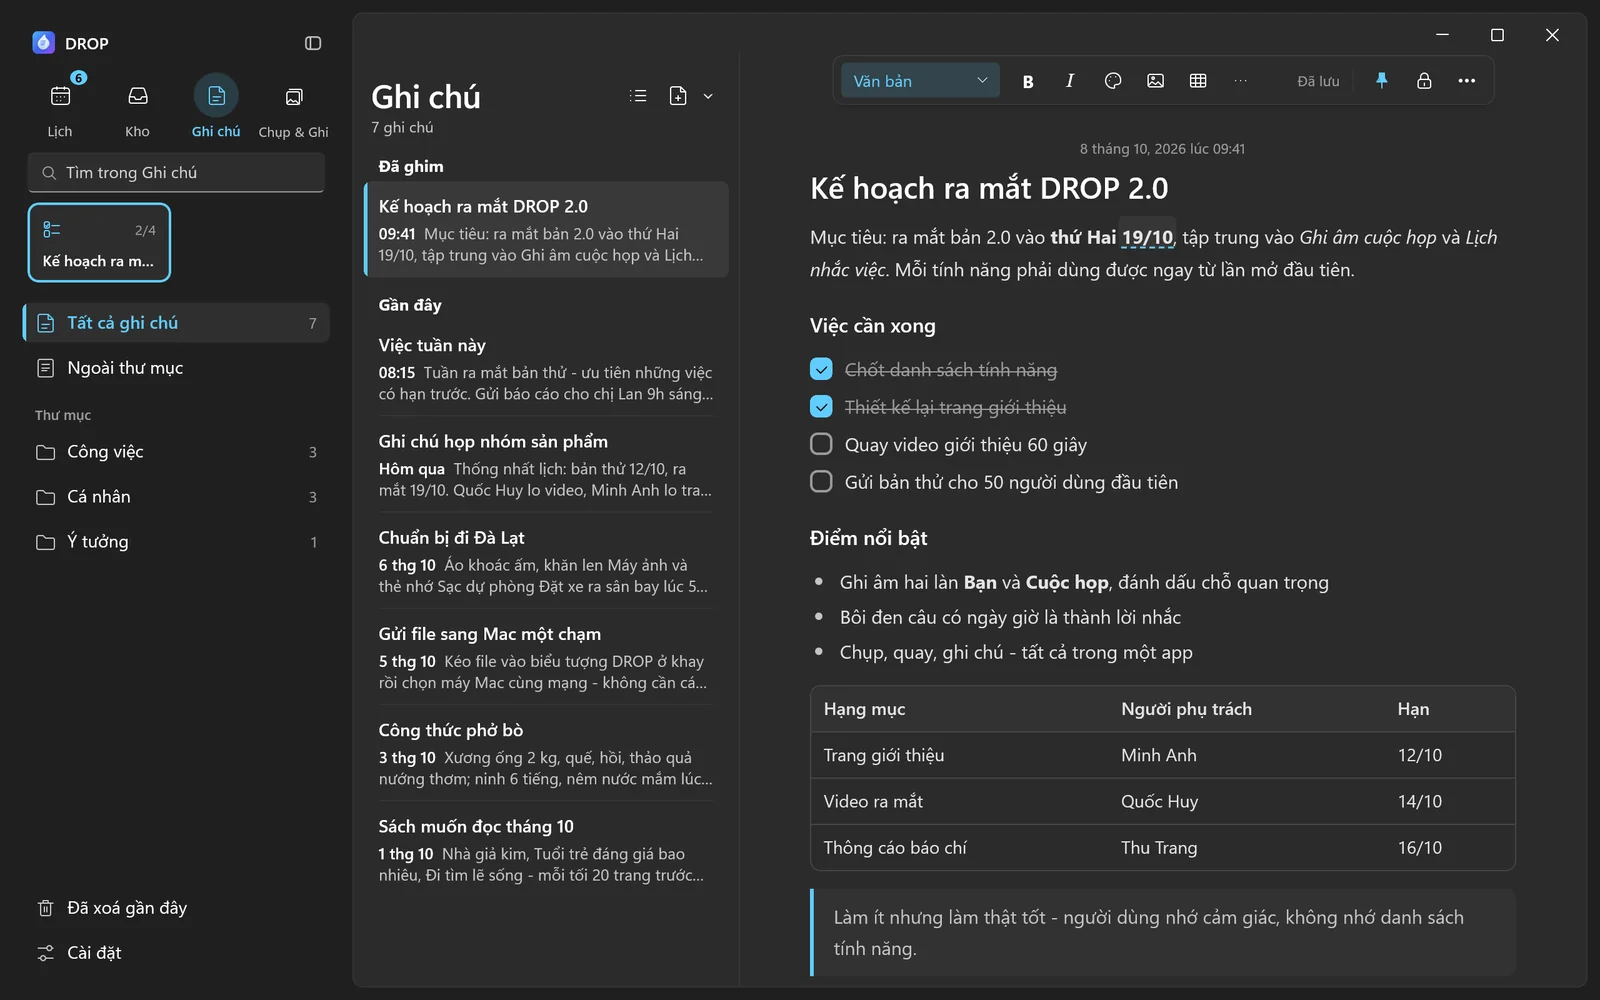Open the Văn bản text style dropdown

[x=920, y=81]
